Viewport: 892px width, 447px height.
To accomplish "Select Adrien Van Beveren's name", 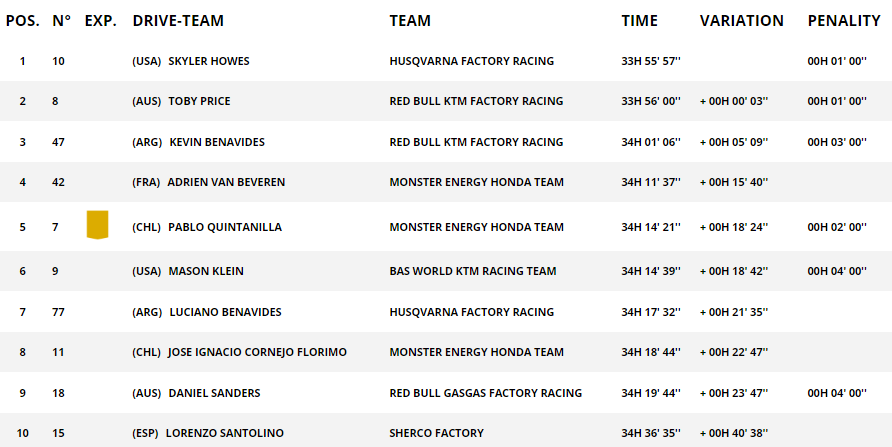I will coord(226,183).
